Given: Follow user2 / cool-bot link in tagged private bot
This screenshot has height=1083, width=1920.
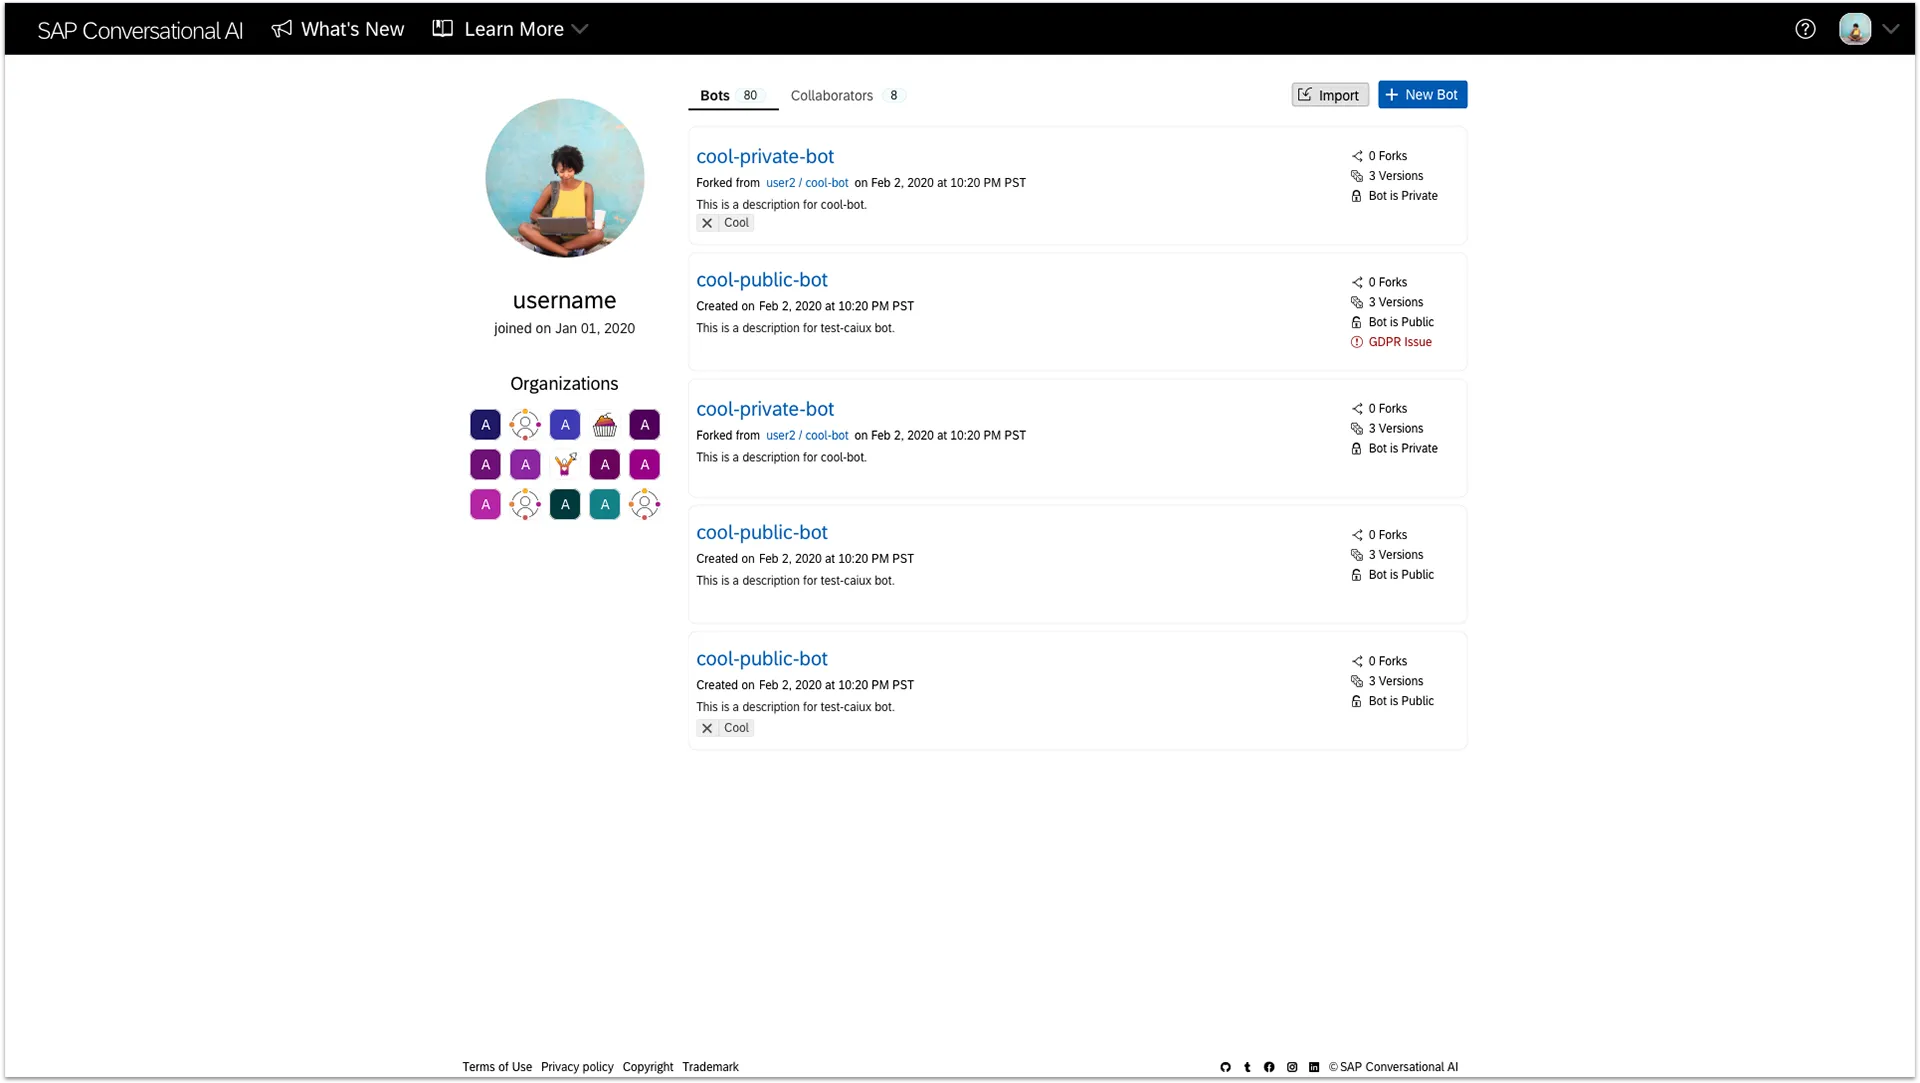Looking at the screenshot, I should tap(806, 183).
